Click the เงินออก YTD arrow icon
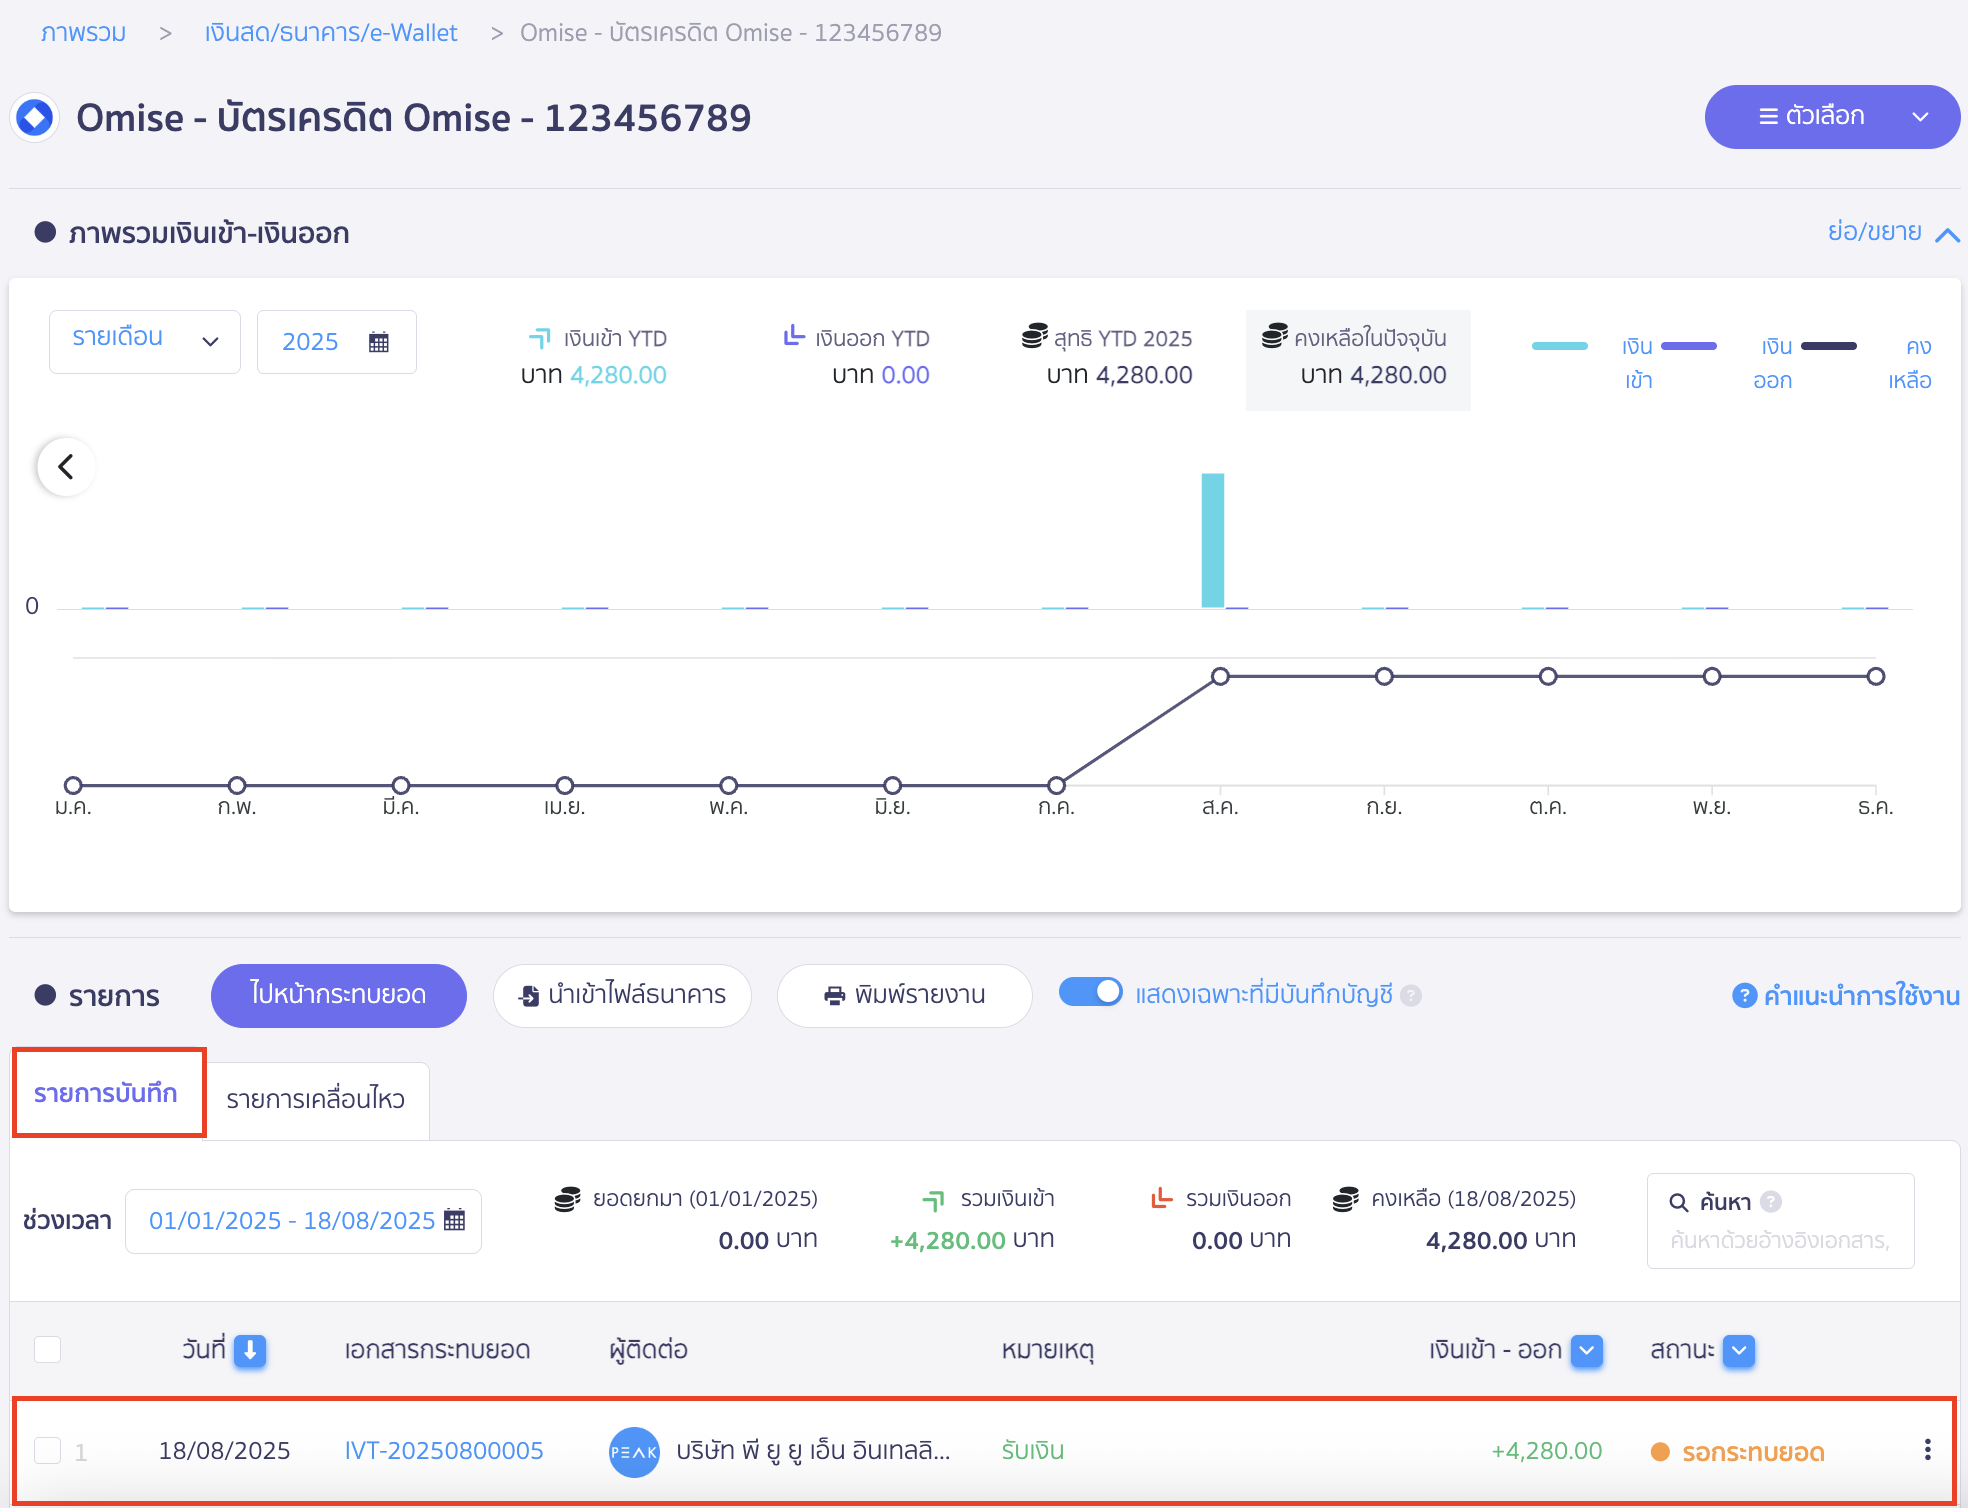The width and height of the screenshot is (1968, 1508). click(x=794, y=336)
